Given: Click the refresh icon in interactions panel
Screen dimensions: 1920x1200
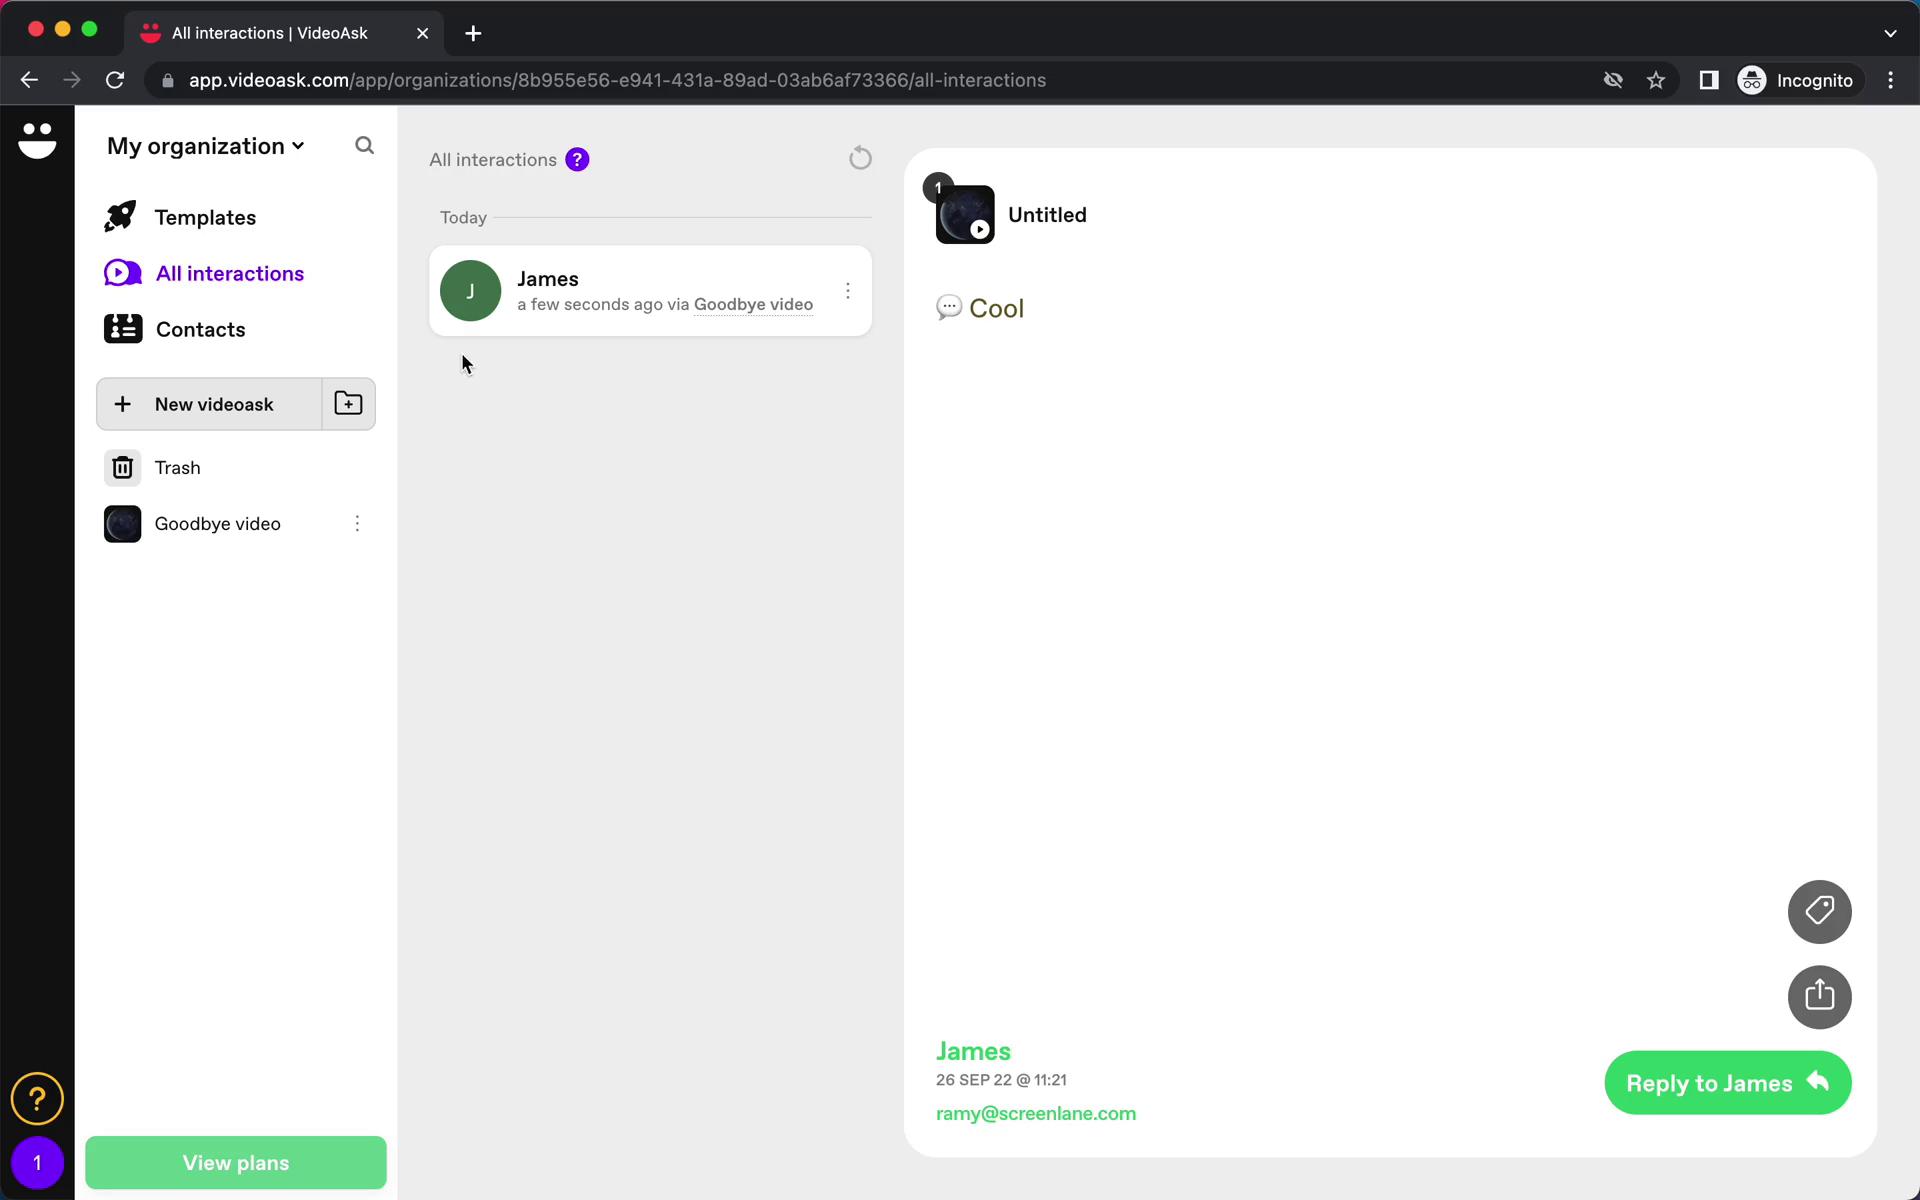Looking at the screenshot, I should tap(860, 158).
